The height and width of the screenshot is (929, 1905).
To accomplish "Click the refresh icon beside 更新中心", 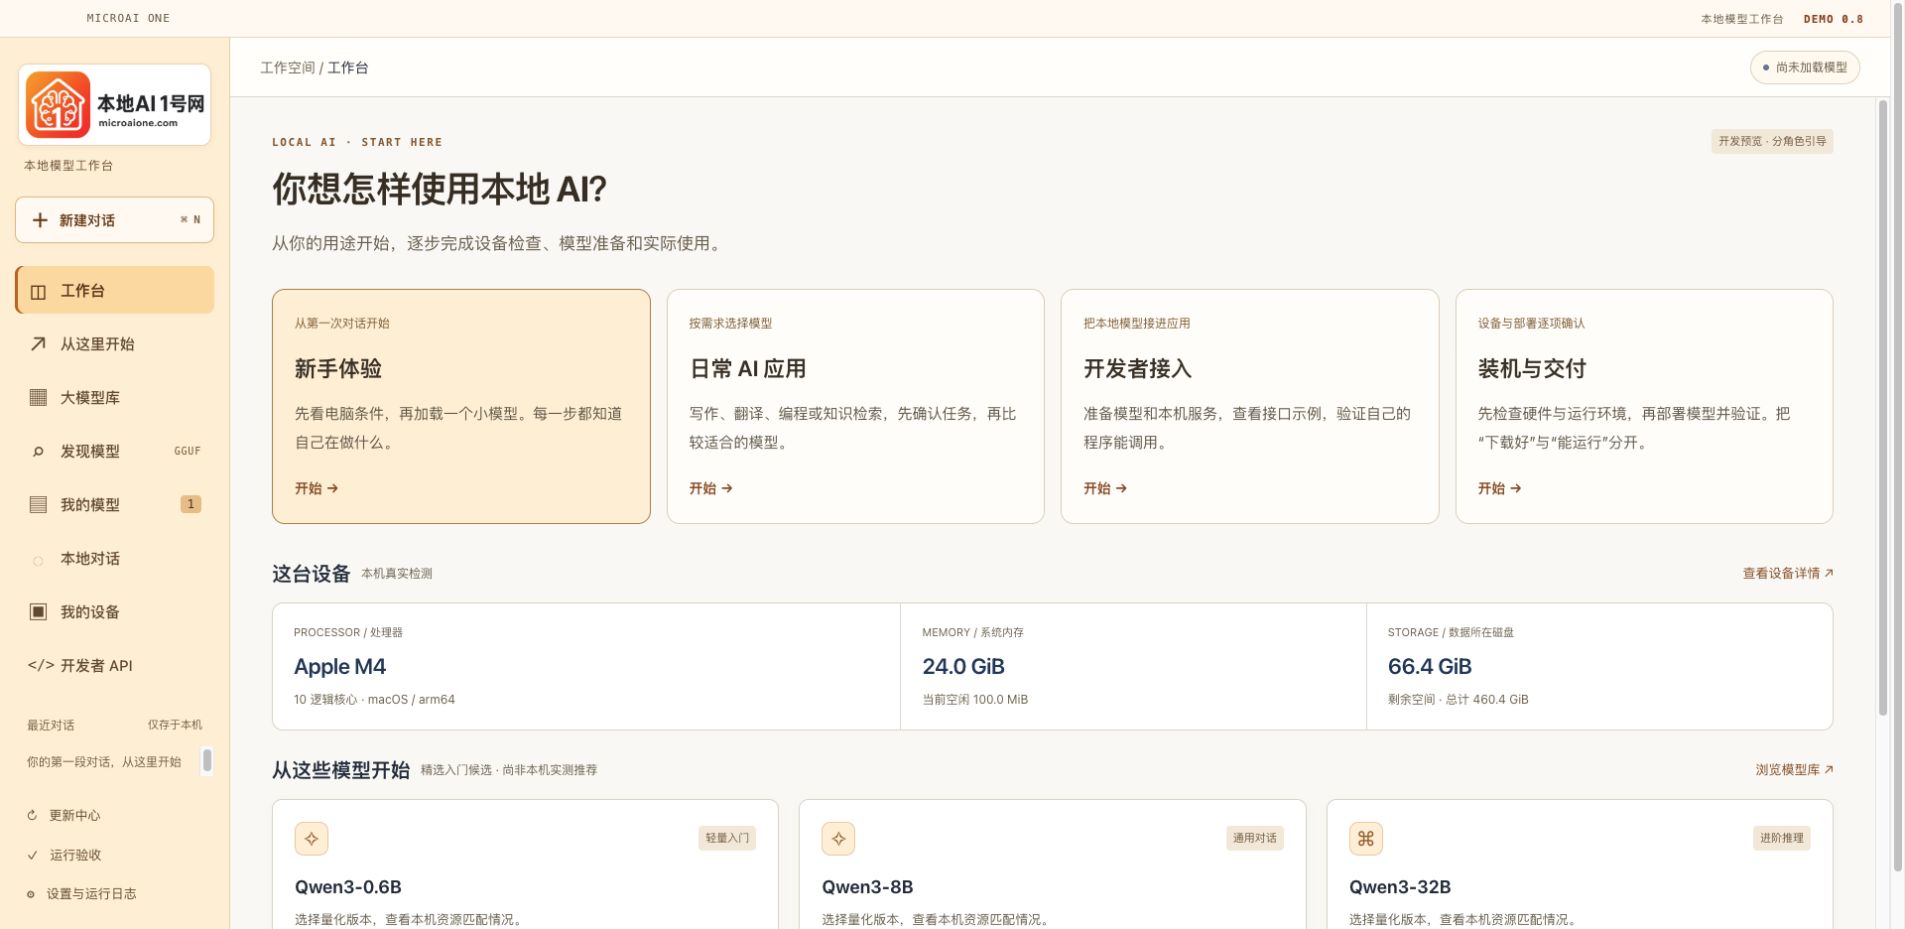I will 32,815.
